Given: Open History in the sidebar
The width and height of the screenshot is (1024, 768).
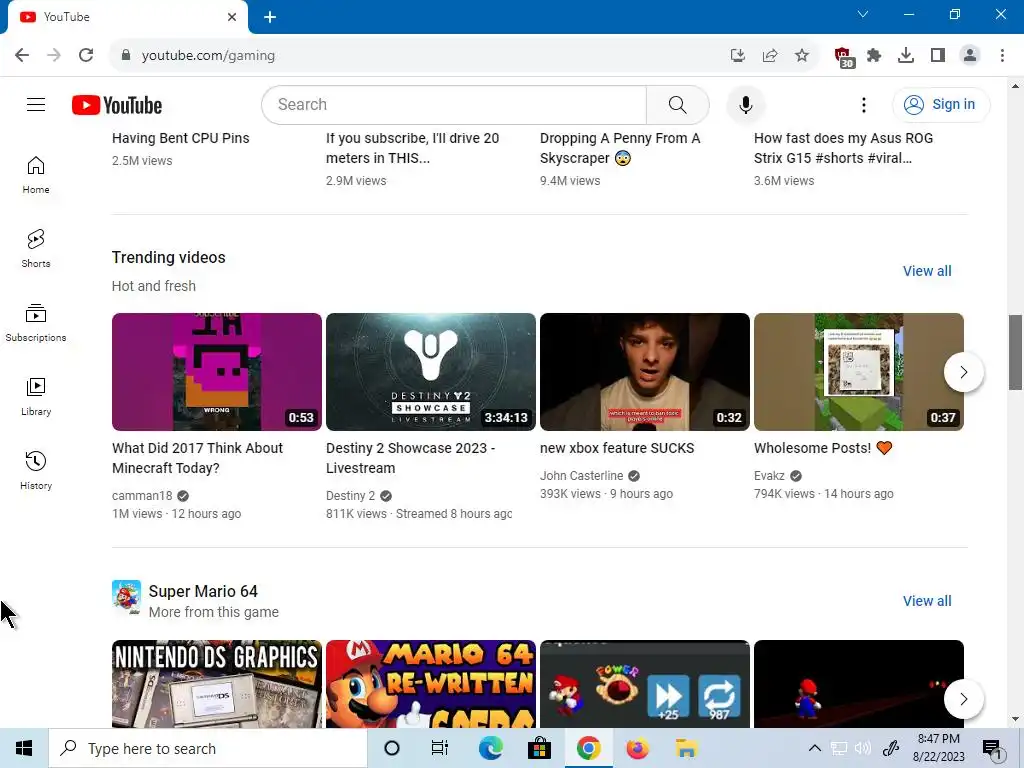Looking at the screenshot, I should [36, 470].
